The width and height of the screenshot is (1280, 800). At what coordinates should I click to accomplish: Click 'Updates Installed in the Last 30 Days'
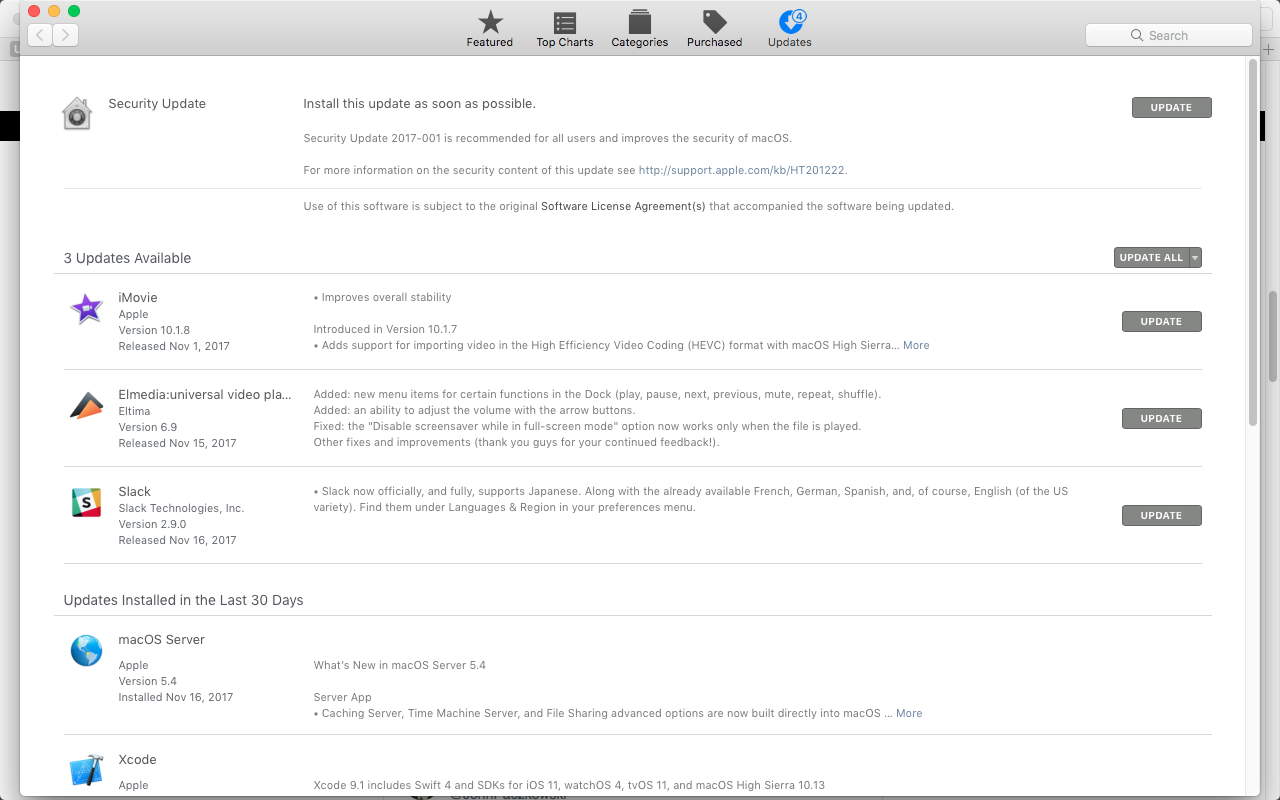point(183,600)
